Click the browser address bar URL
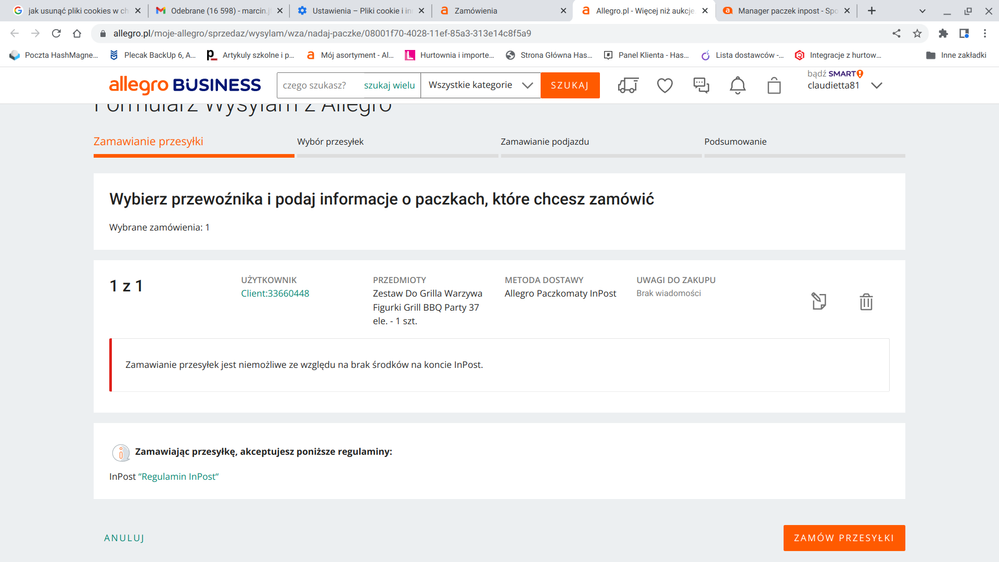This screenshot has width=999, height=562. click(x=322, y=33)
